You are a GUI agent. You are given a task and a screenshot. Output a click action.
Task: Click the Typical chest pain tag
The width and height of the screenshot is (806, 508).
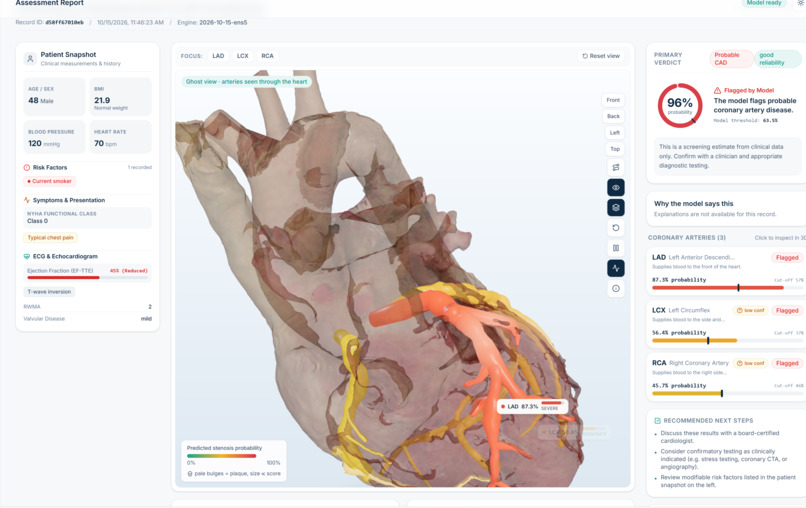point(50,238)
